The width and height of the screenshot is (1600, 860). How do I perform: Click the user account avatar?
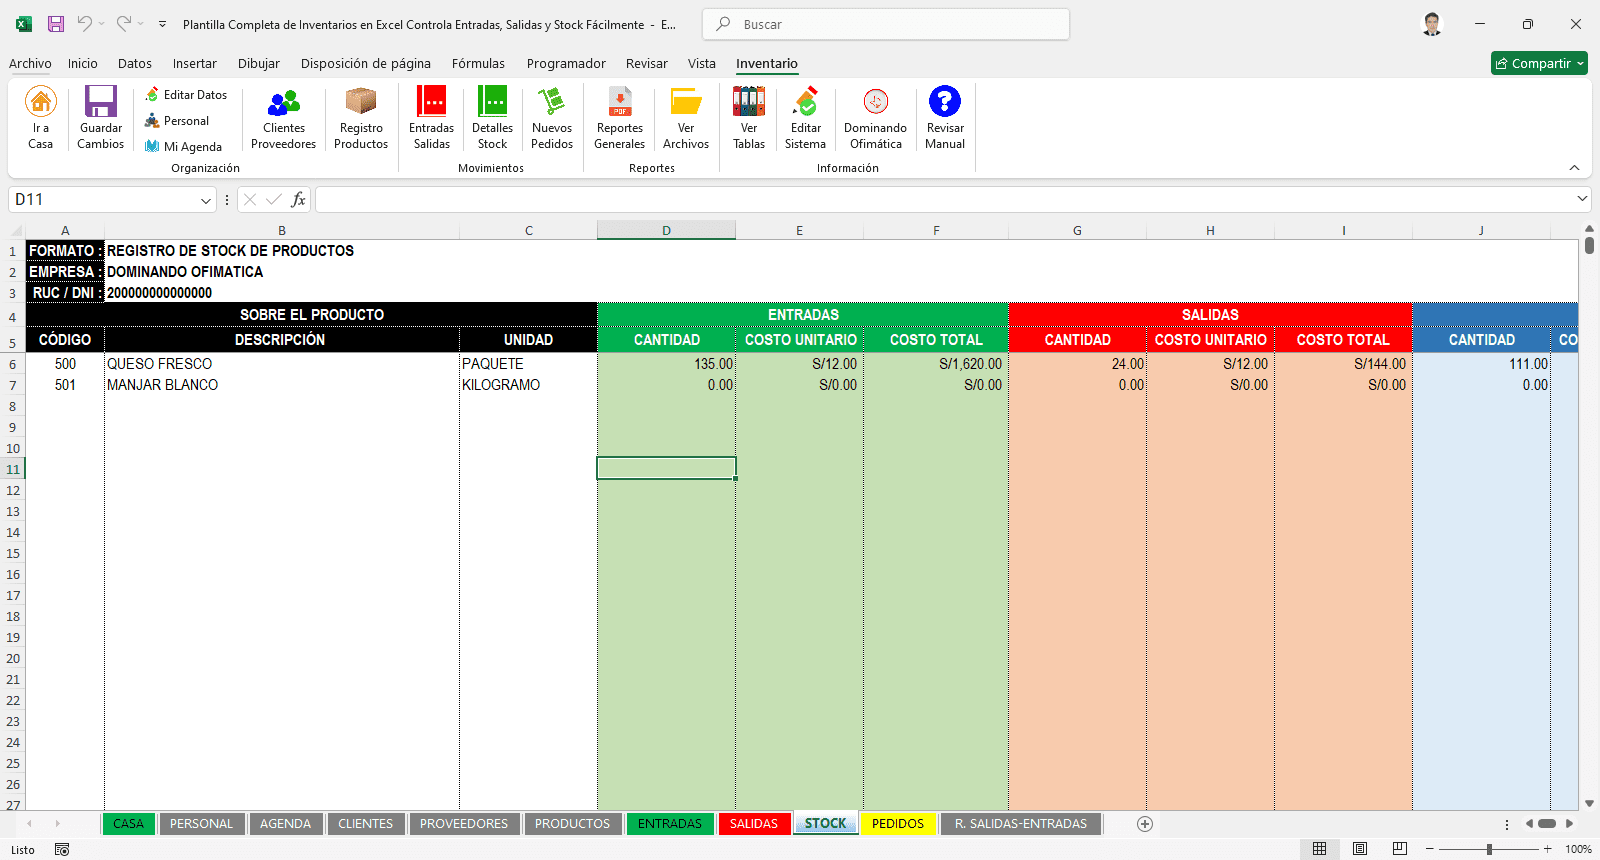[x=1432, y=24]
